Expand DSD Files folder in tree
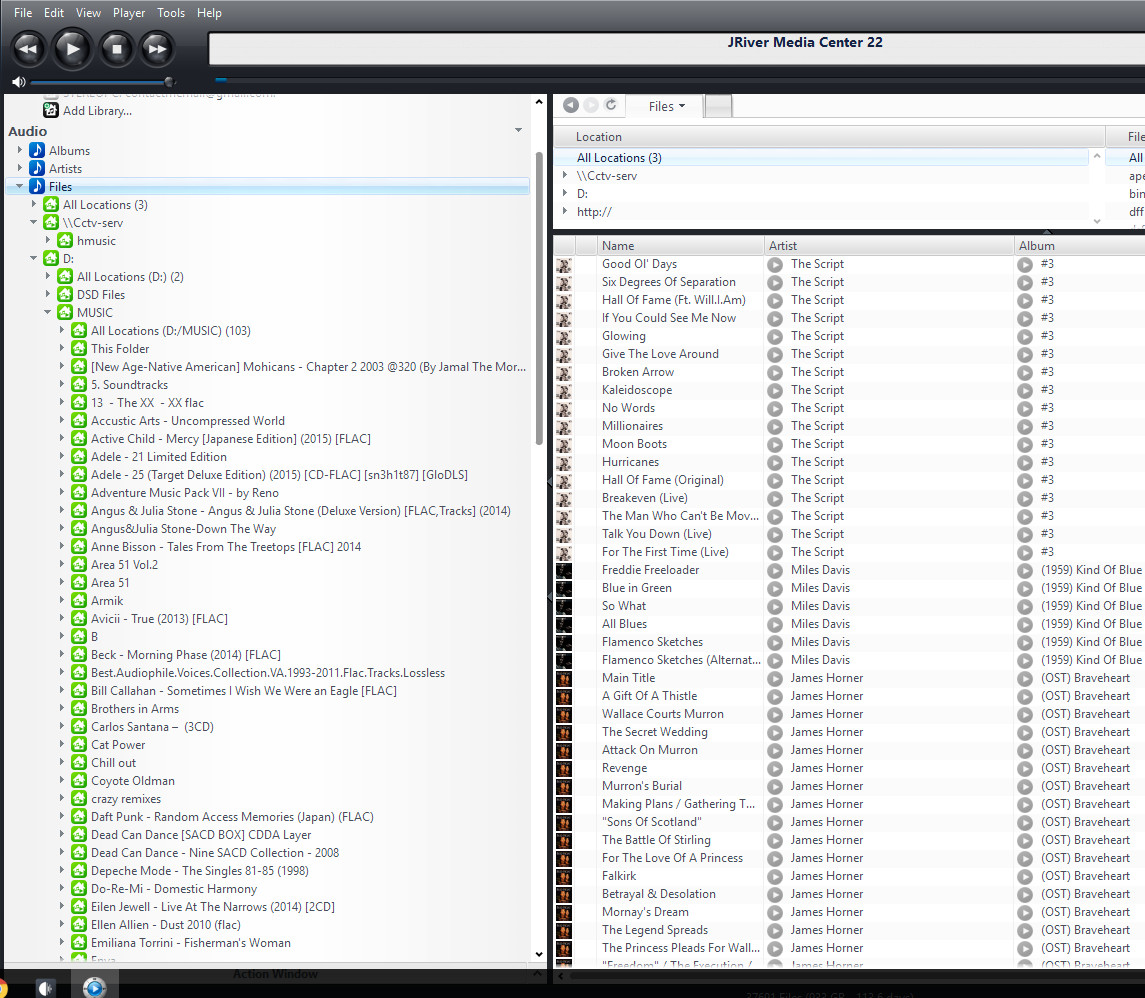Image resolution: width=1145 pixels, height=998 pixels. point(47,294)
